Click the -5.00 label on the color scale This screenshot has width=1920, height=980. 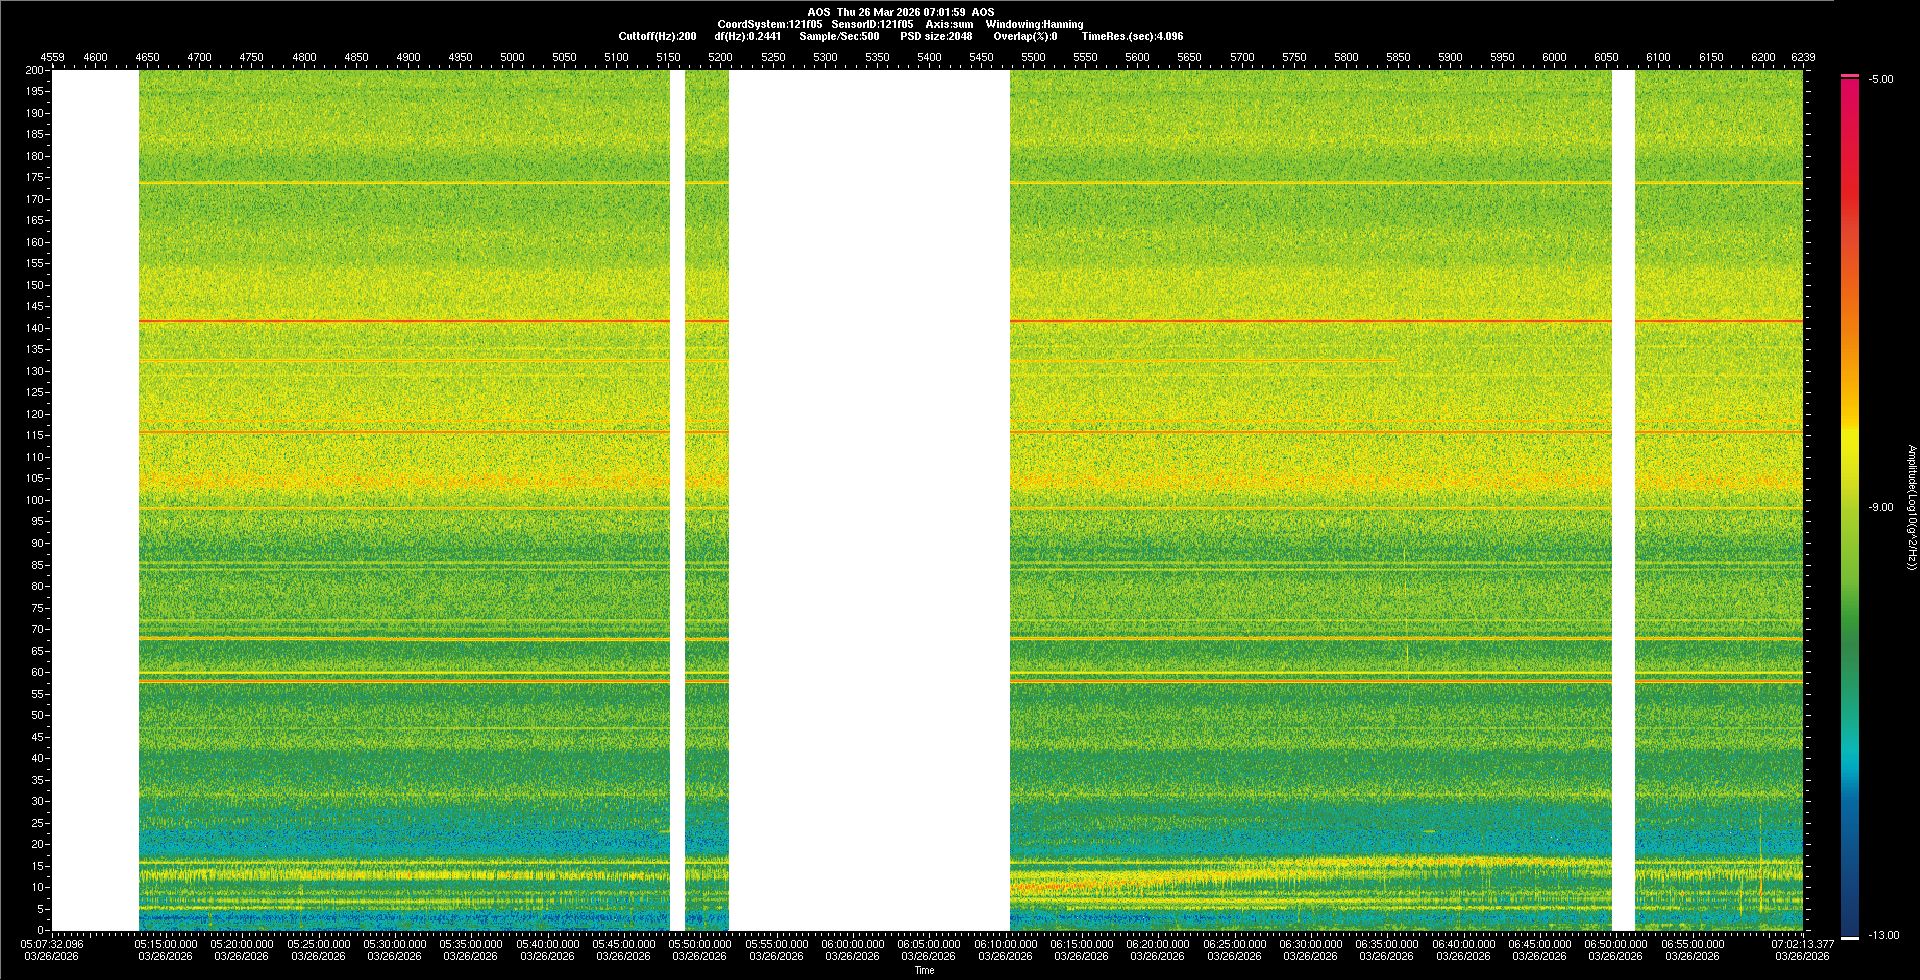pos(1881,79)
